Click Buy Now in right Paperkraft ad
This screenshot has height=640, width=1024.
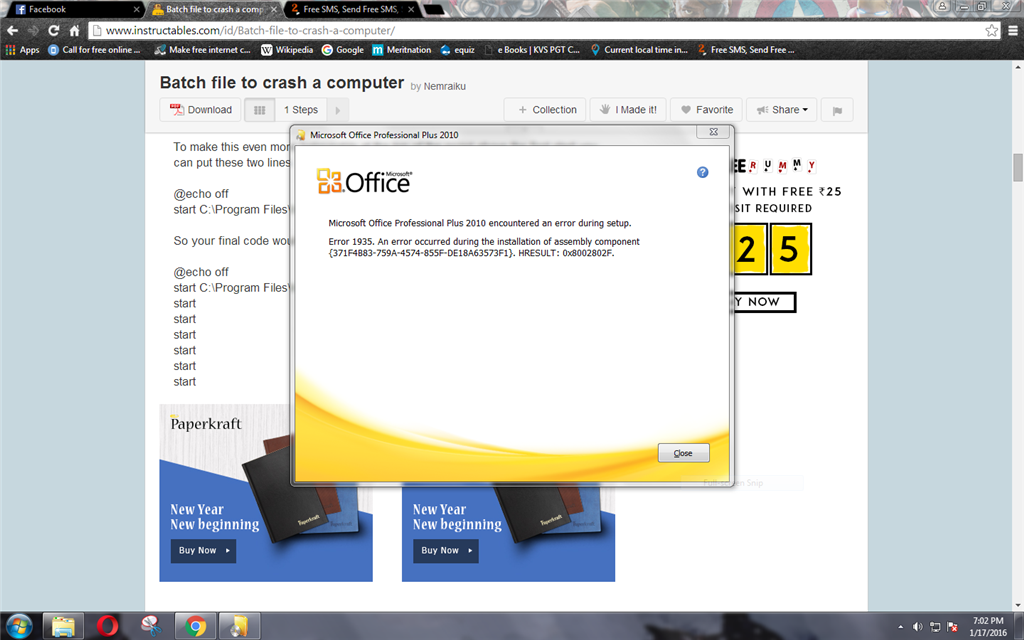[x=445, y=551]
